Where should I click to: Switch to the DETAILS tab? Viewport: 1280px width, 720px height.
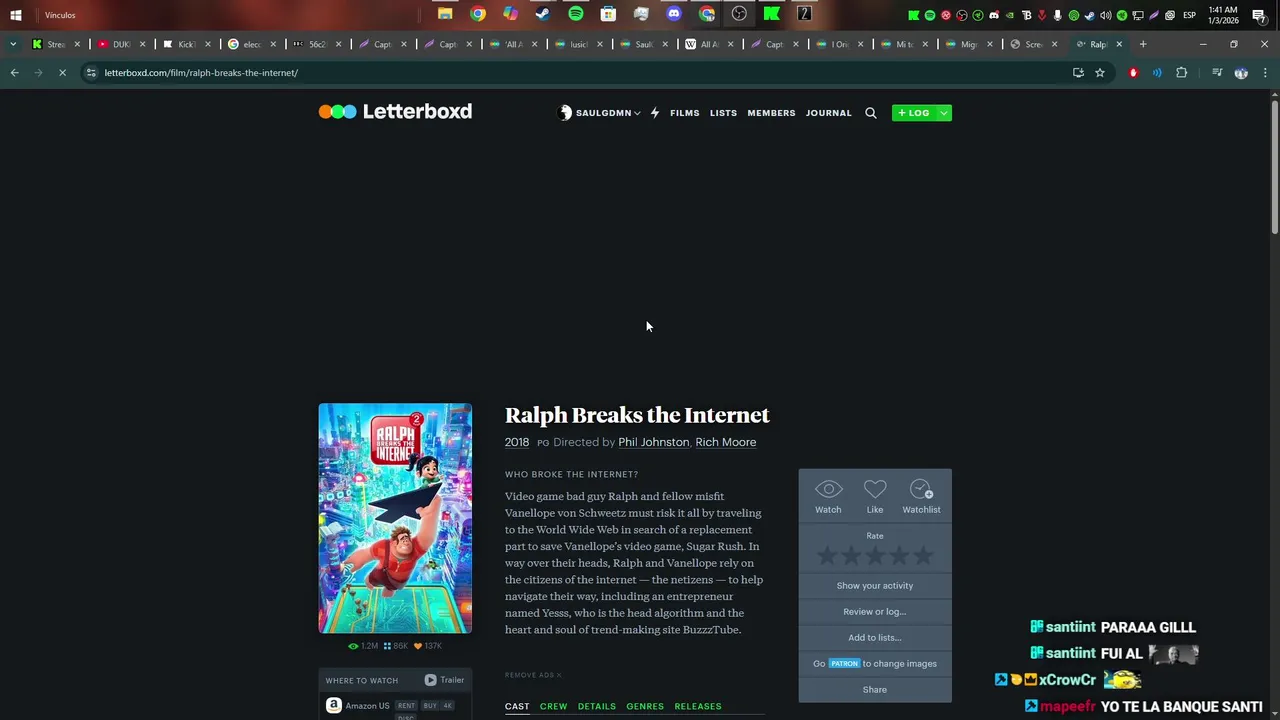[597, 706]
